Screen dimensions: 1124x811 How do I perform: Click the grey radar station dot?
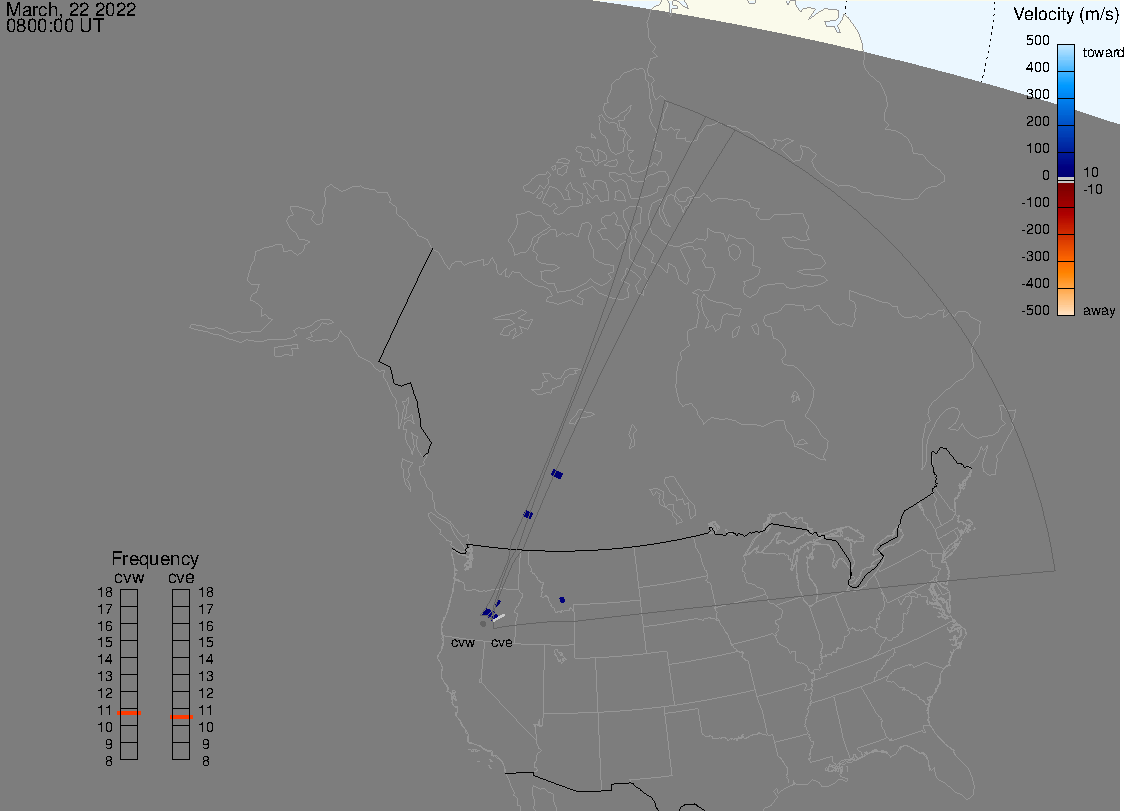[x=483, y=623]
